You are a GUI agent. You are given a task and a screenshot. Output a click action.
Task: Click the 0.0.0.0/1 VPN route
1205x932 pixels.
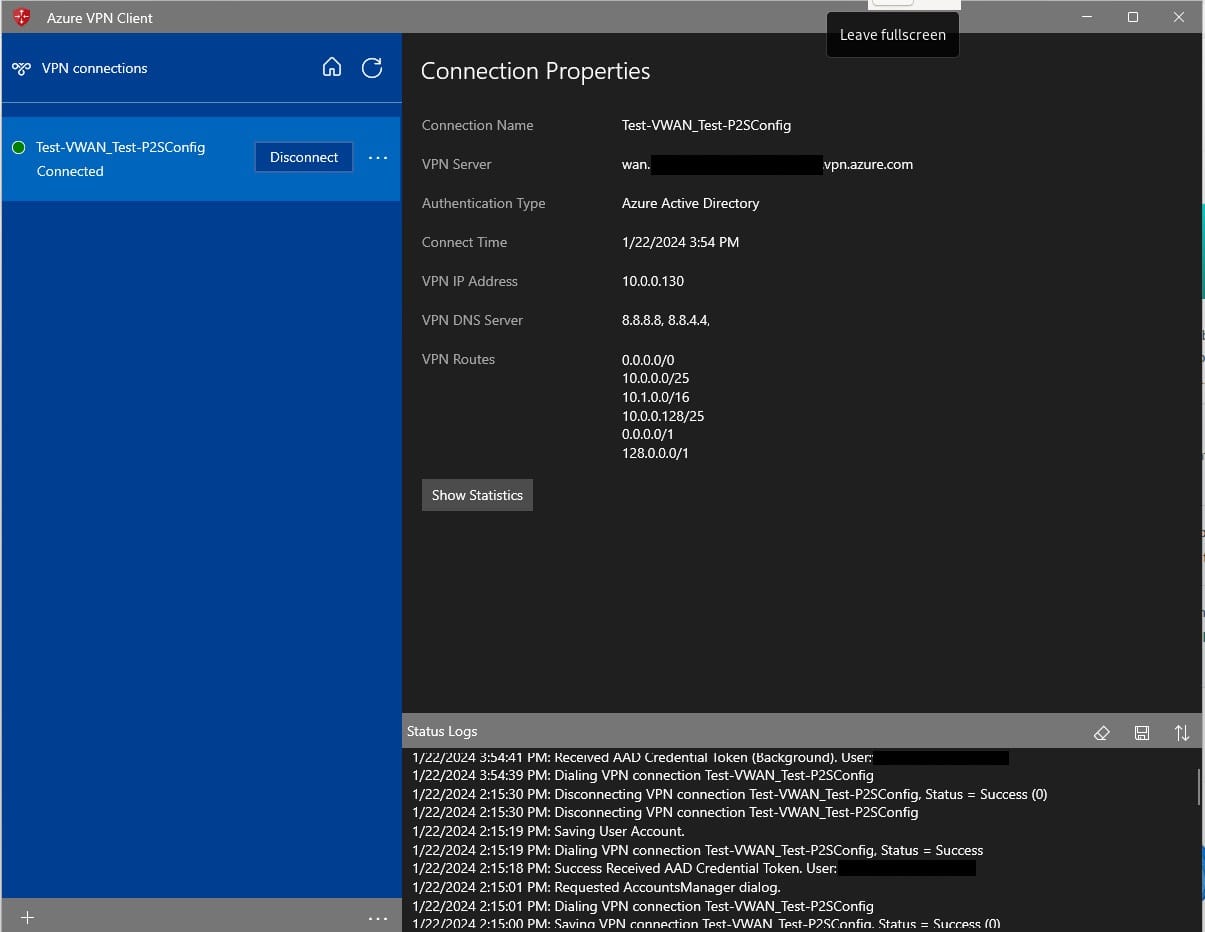648,434
